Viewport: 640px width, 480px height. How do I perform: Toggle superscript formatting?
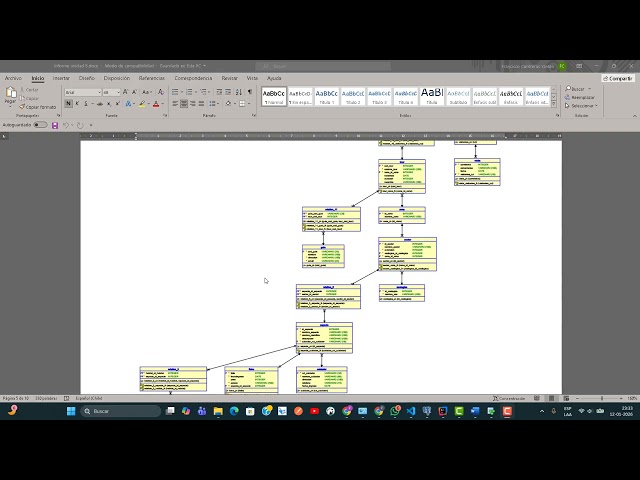tap(118, 104)
